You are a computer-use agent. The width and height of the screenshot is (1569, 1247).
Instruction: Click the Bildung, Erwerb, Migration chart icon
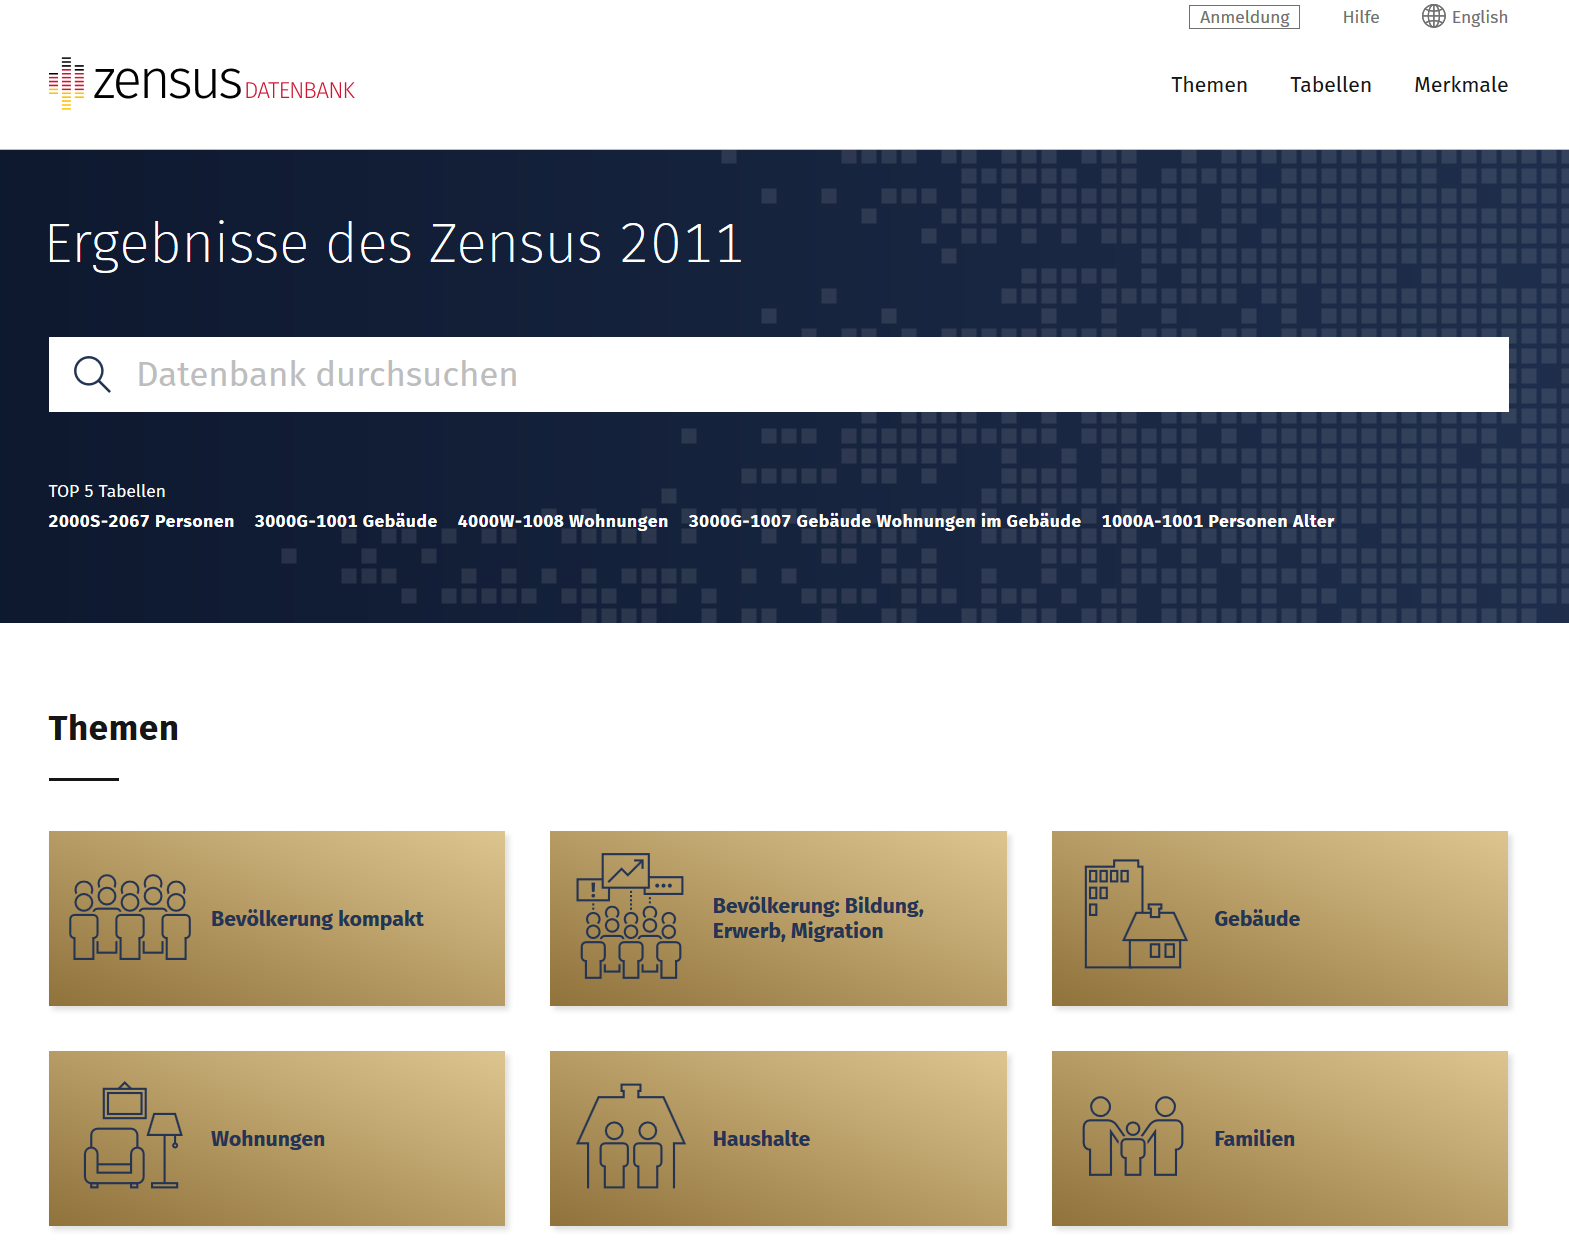(x=630, y=916)
